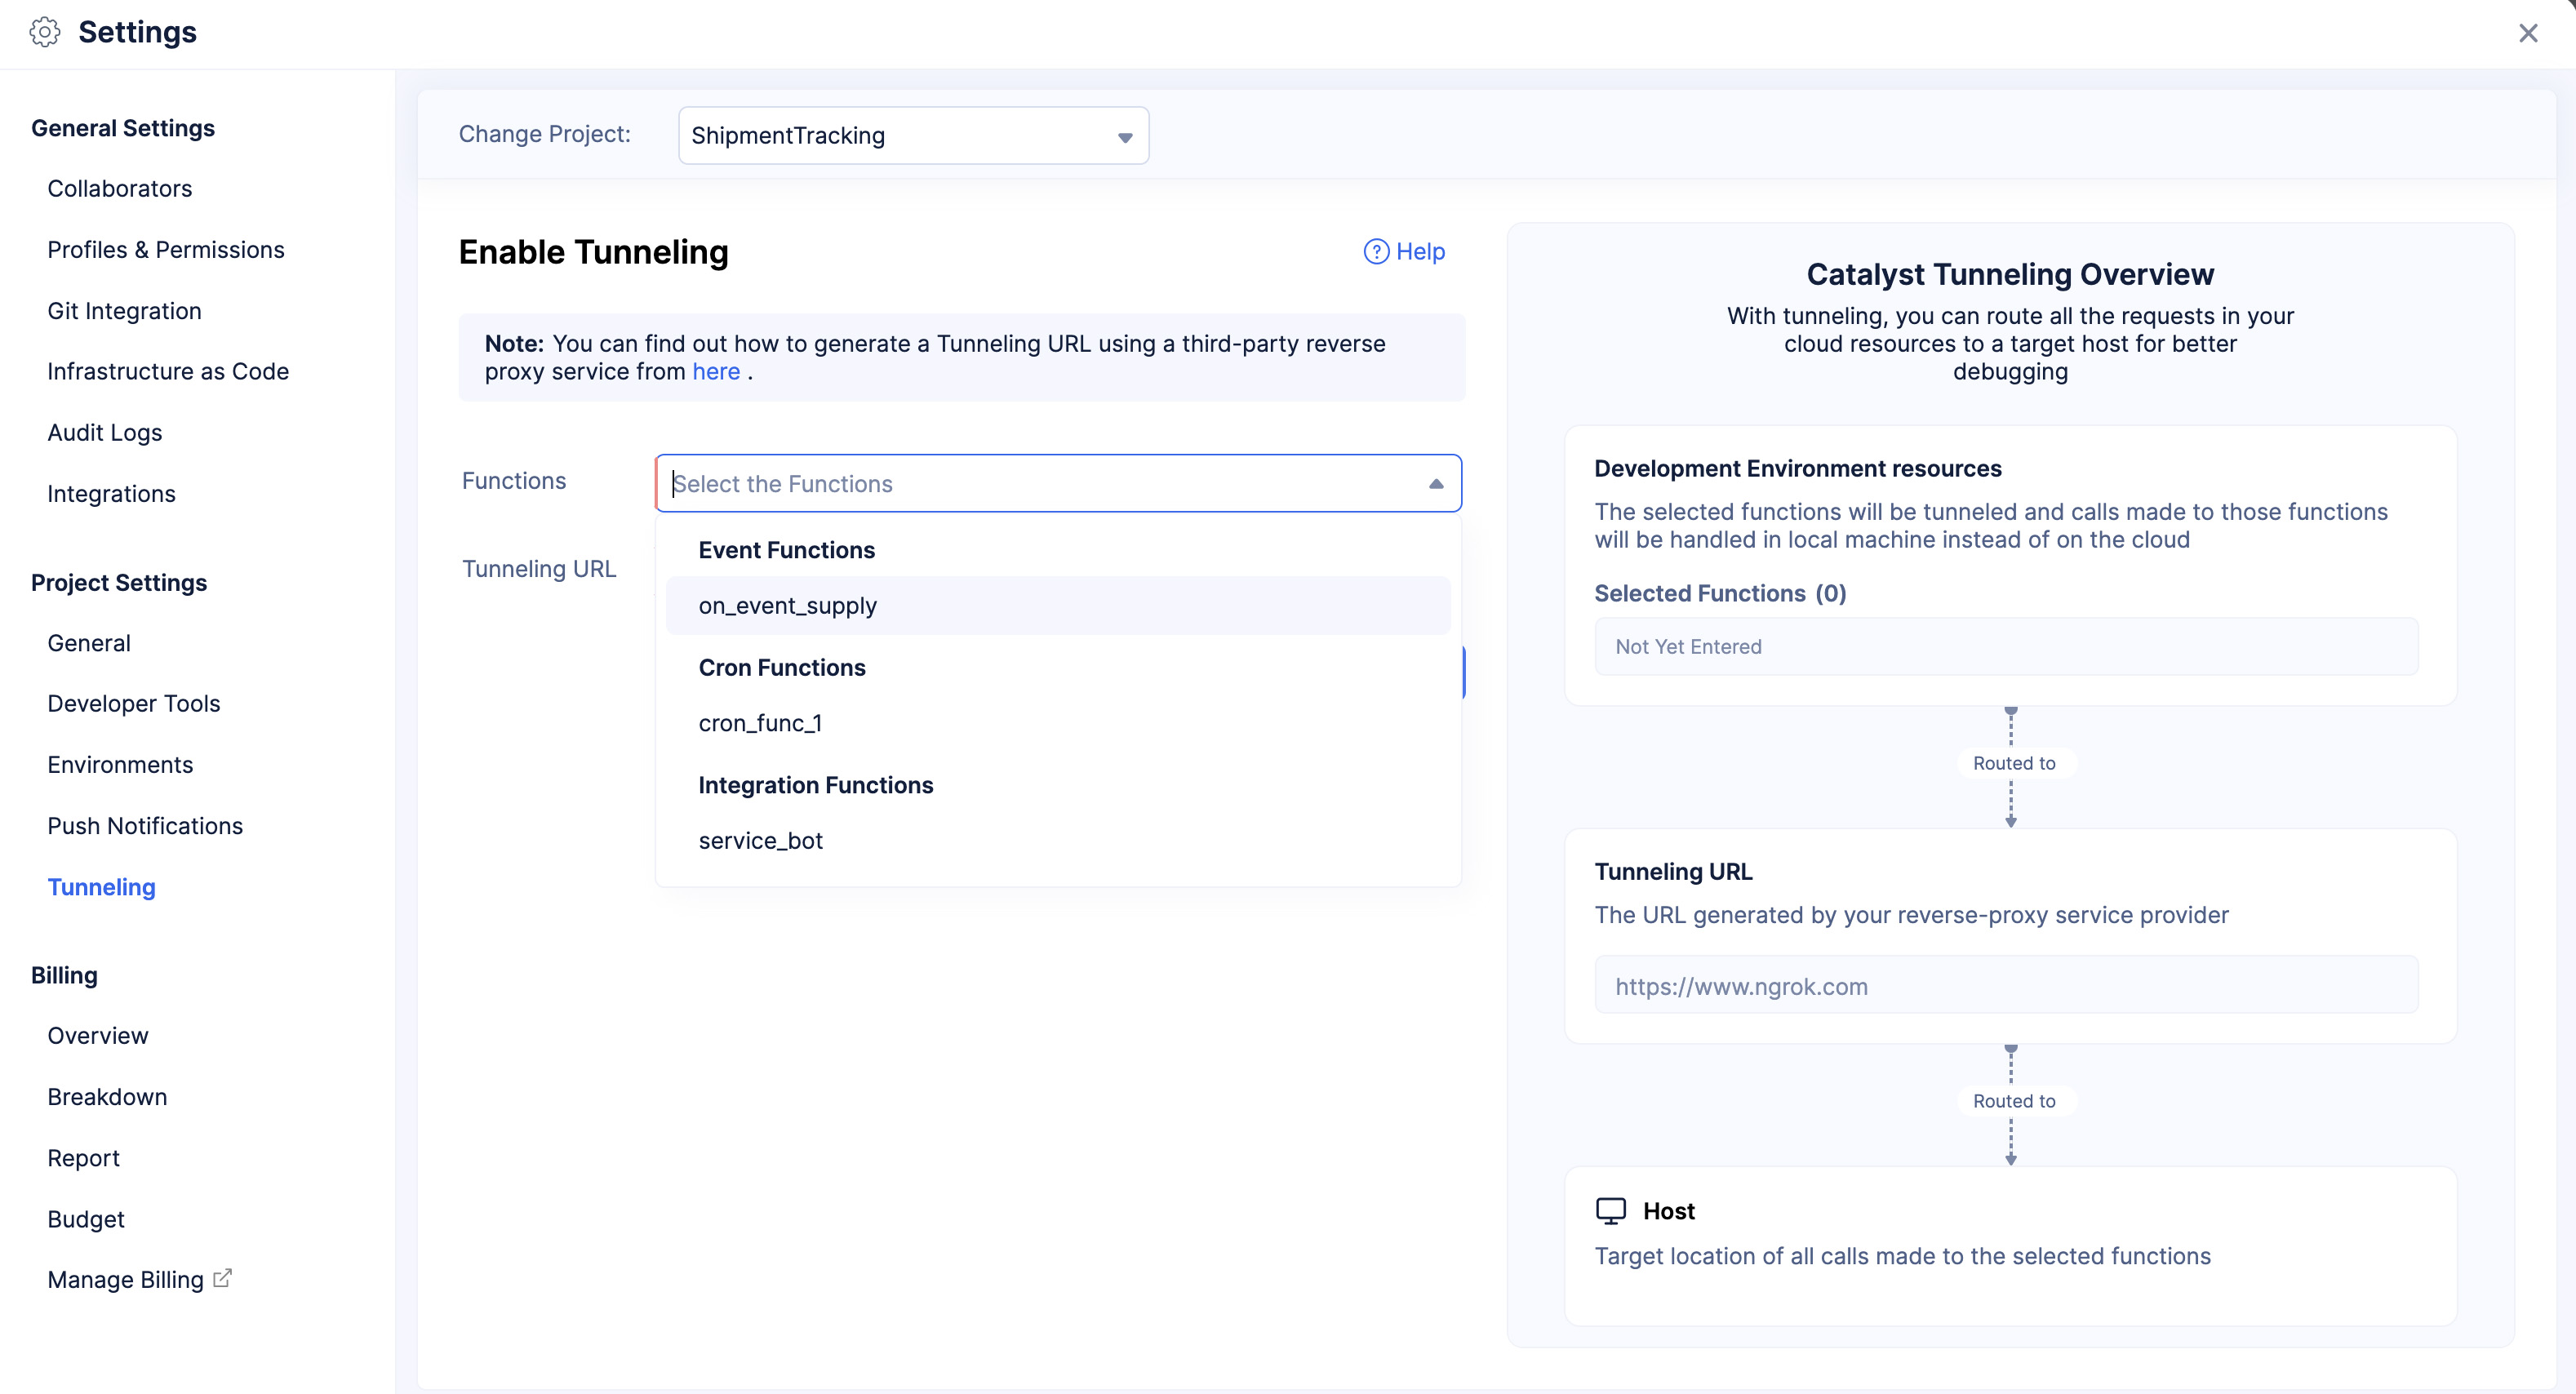2576x1394 pixels.
Task: Select service_bot from Integration Functions
Action: tap(760, 841)
